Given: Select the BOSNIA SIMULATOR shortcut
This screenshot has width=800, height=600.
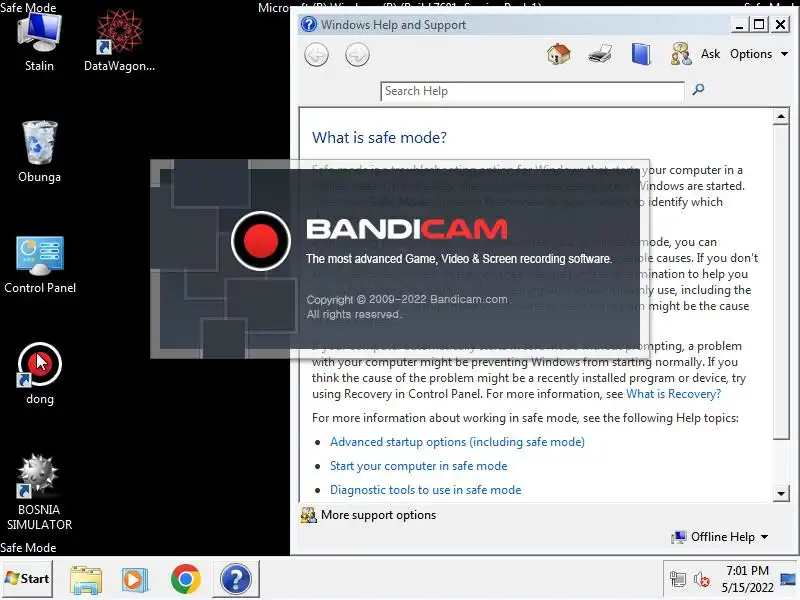Looking at the screenshot, I should [x=39, y=492].
